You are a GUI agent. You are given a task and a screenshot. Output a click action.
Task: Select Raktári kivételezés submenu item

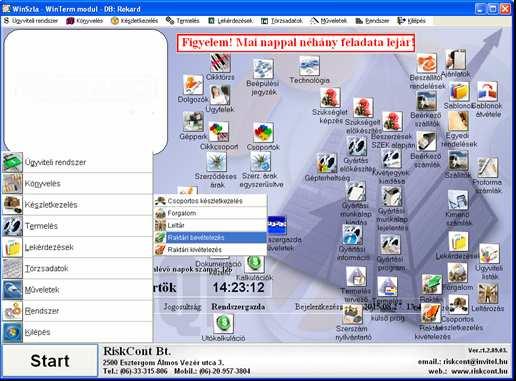click(x=210, y=249)
